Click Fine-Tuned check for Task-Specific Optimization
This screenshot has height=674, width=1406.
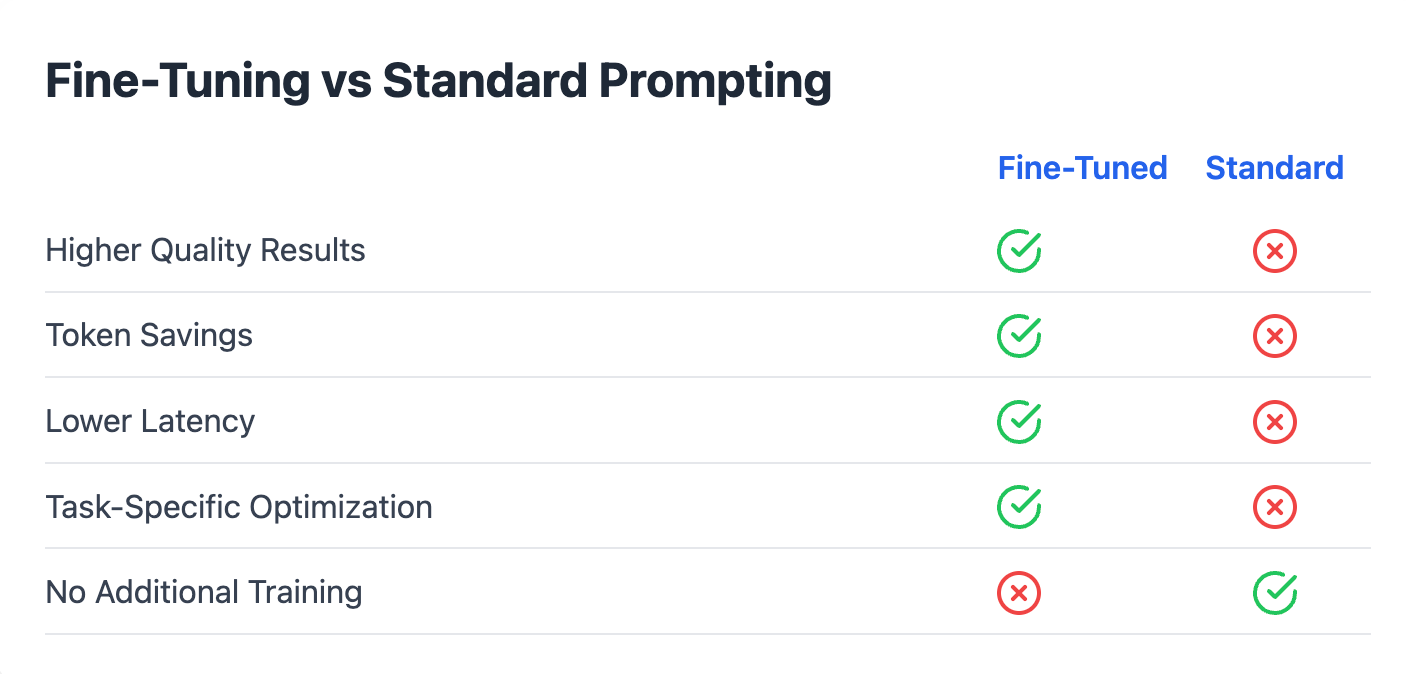(x=1019, y=507)
